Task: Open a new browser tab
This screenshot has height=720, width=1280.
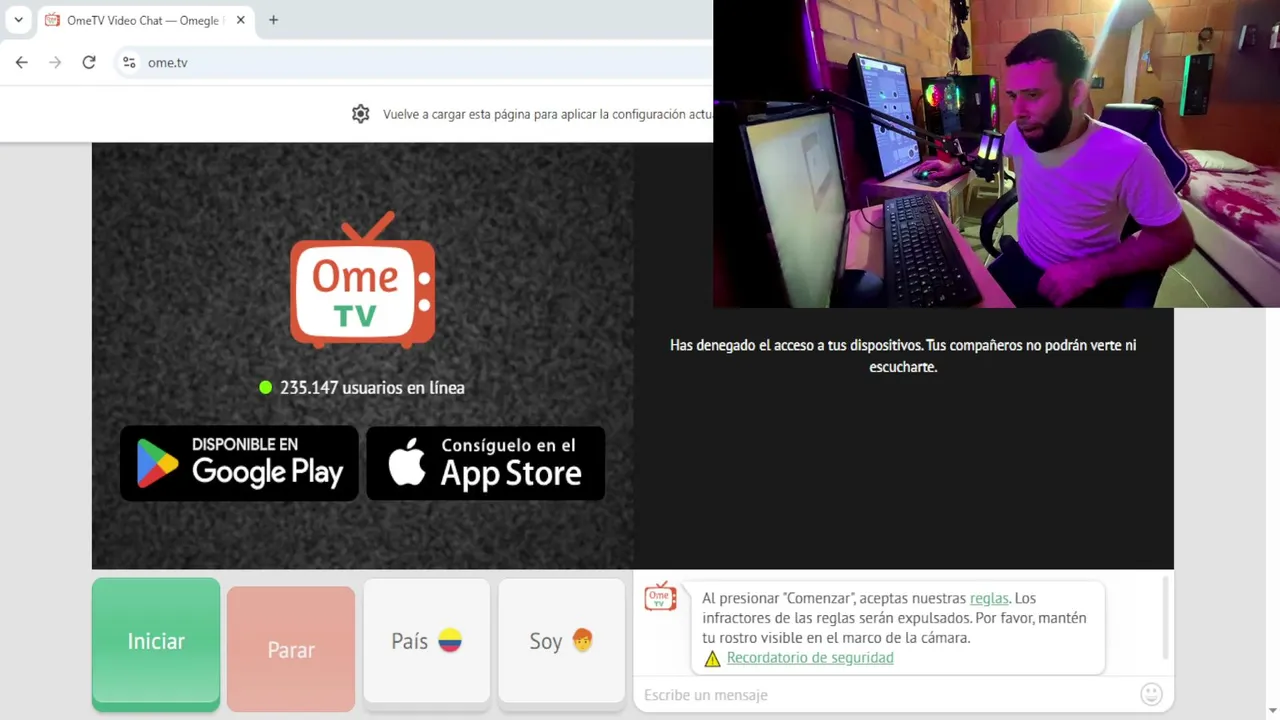Action: click(273, 20)
